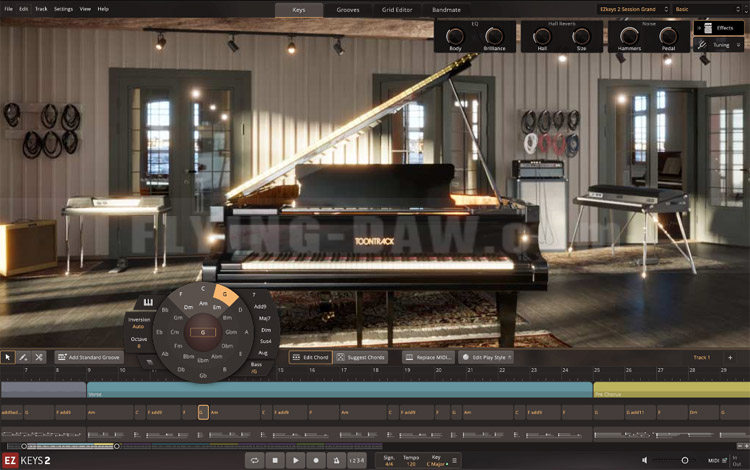750x470 pixels.
Task: Switch to the Keys tab
Action: coord(298,10)
